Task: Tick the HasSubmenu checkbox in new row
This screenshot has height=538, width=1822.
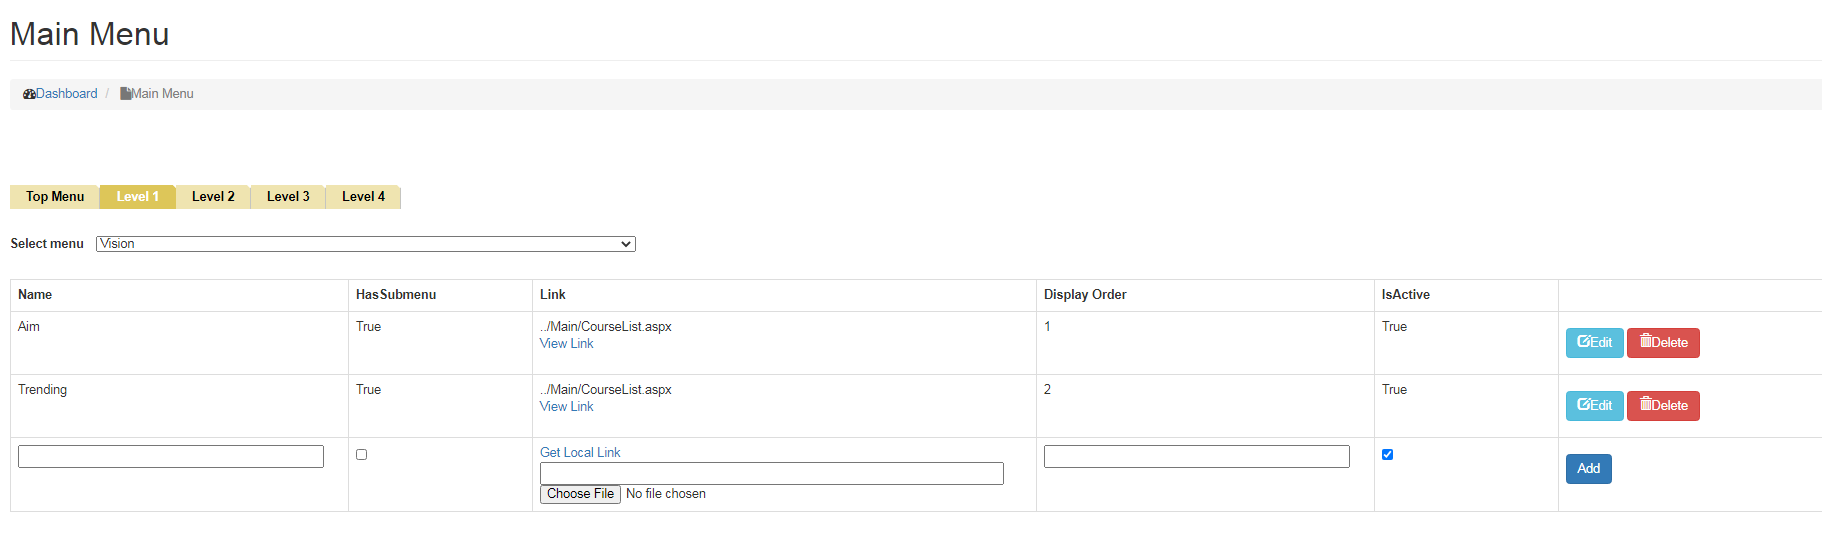Action: (362, 455)
